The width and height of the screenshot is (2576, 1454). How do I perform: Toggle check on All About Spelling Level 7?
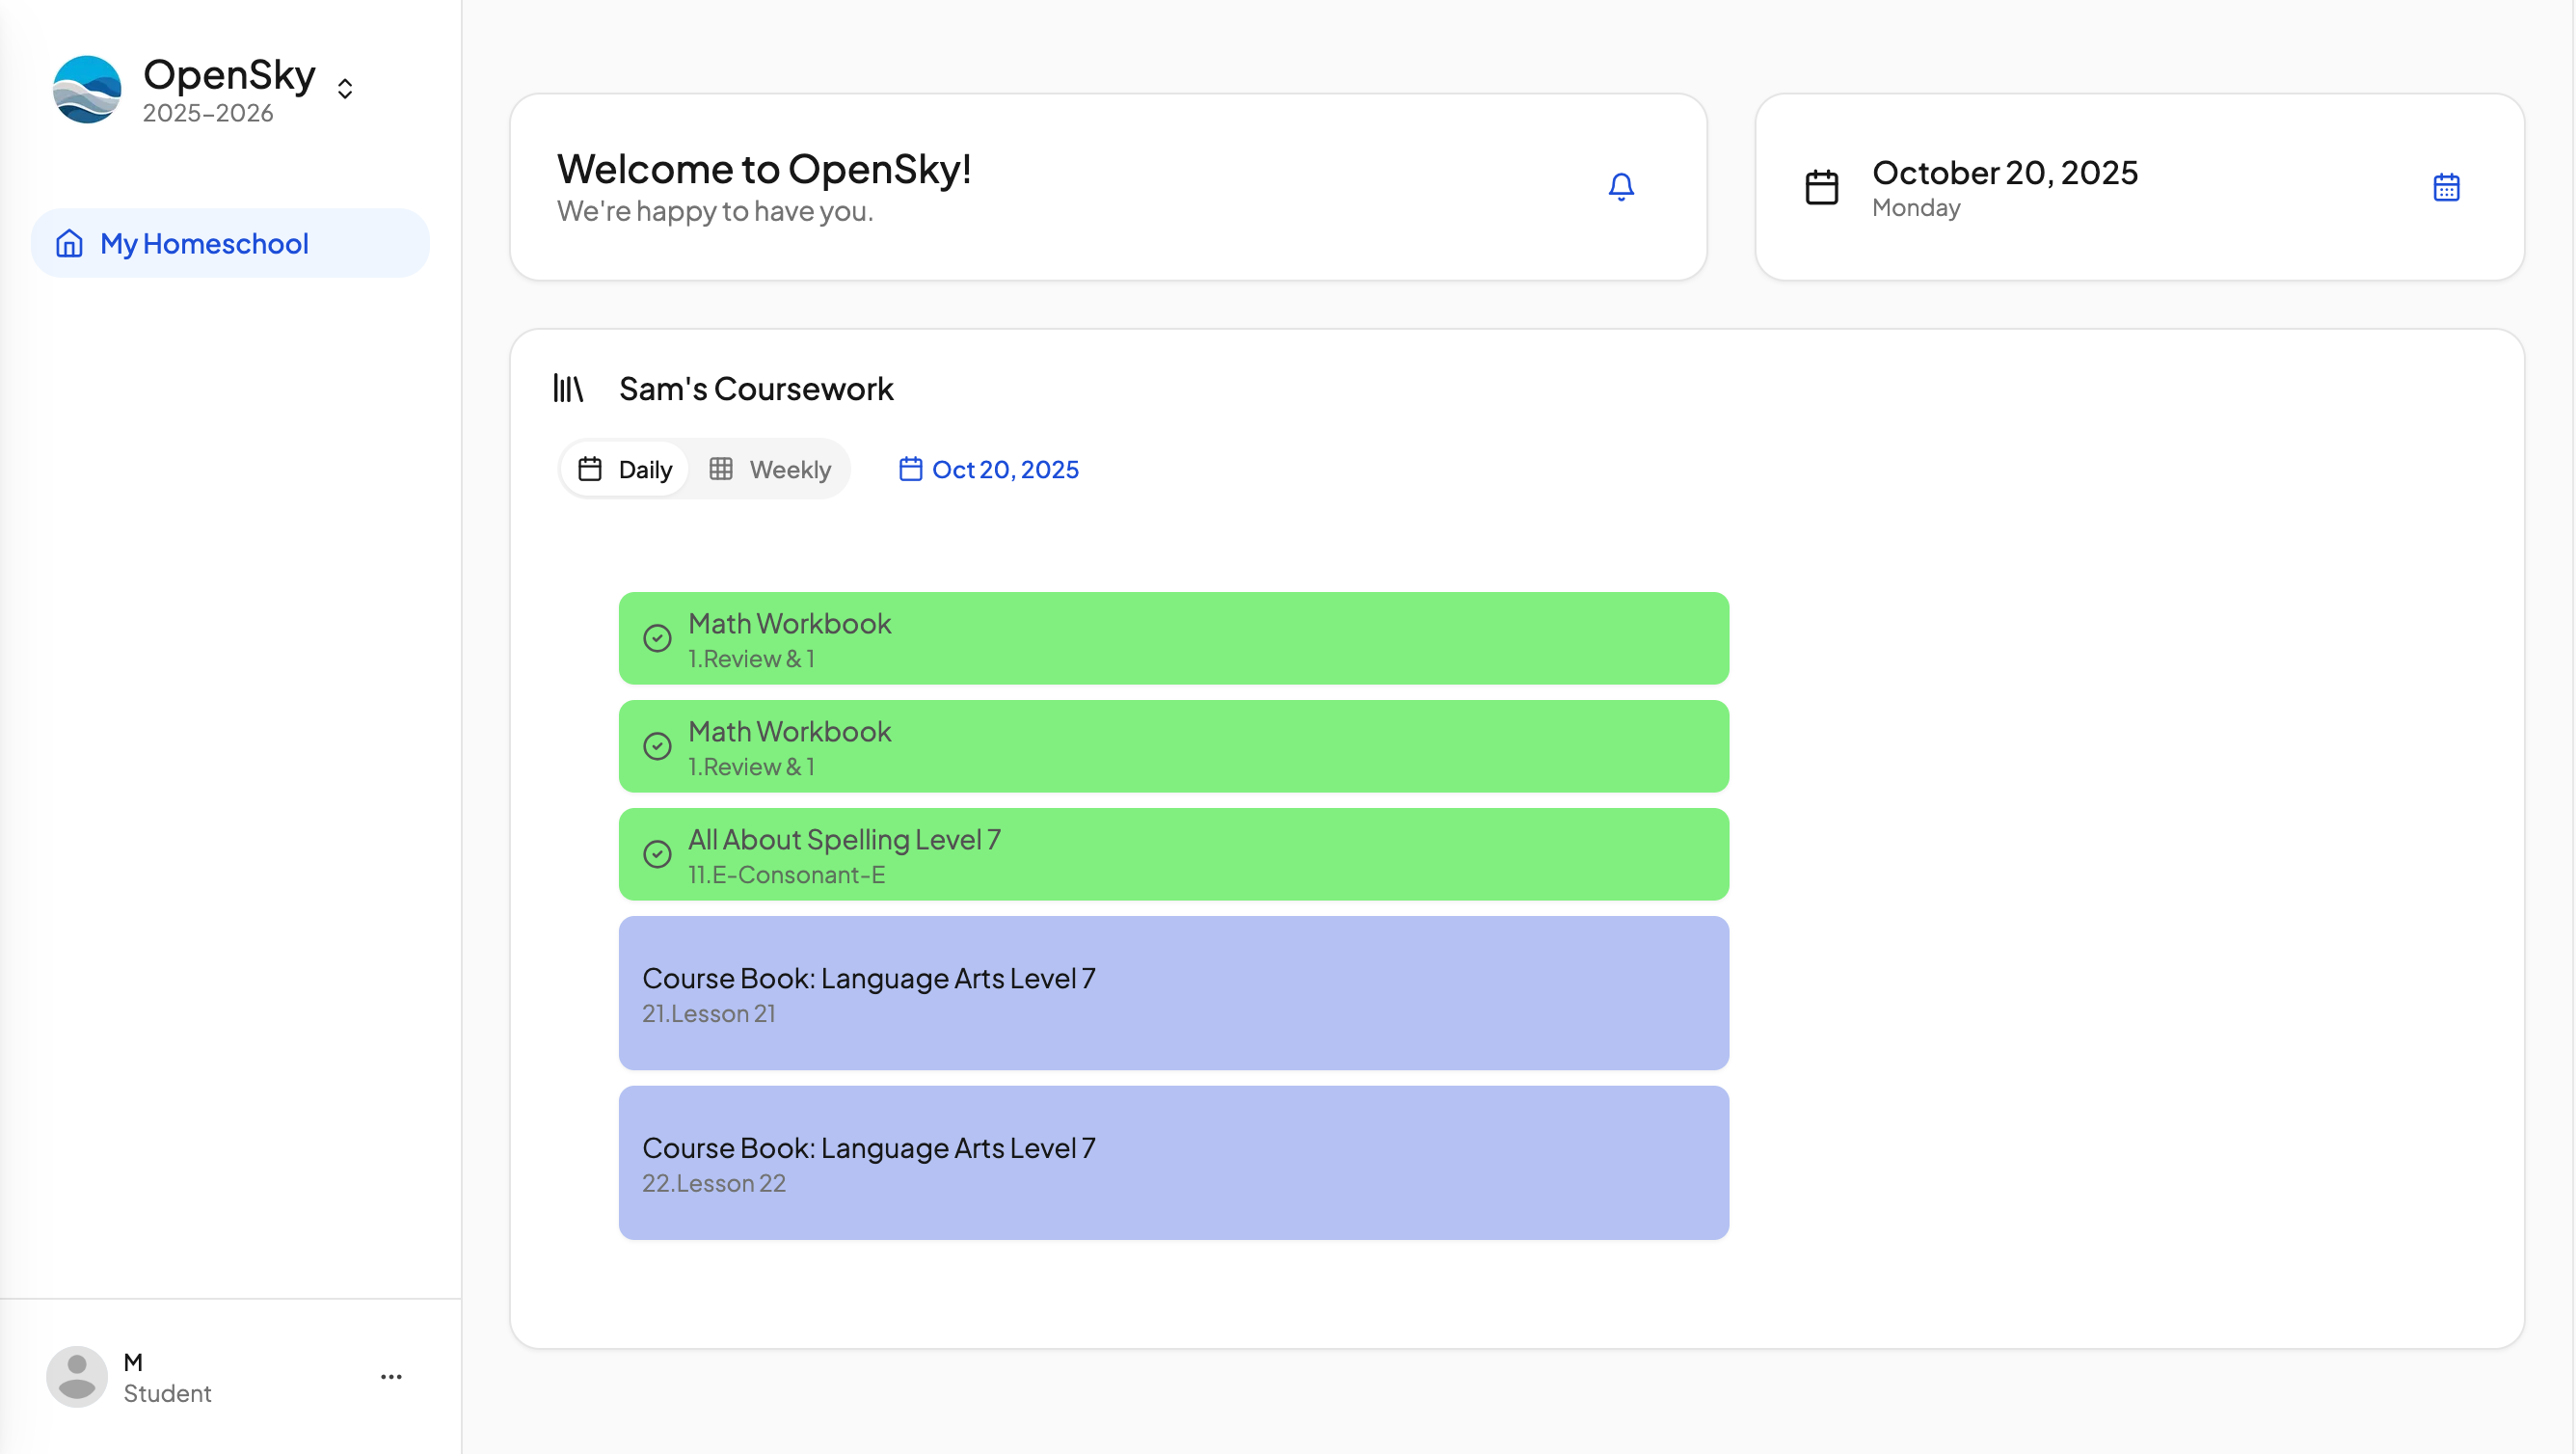[657, 854]
